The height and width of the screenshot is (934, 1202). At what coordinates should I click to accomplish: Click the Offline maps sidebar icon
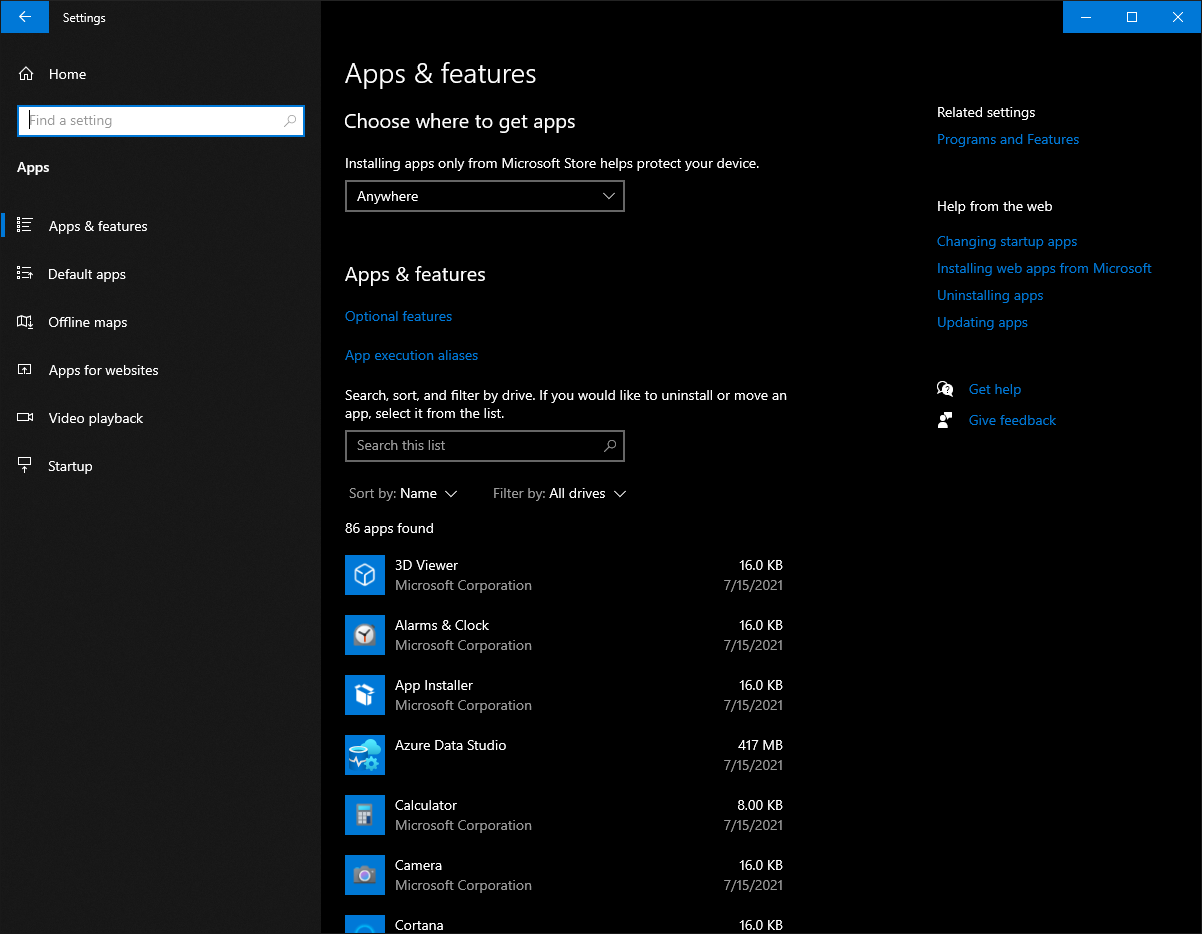(26, 322)
